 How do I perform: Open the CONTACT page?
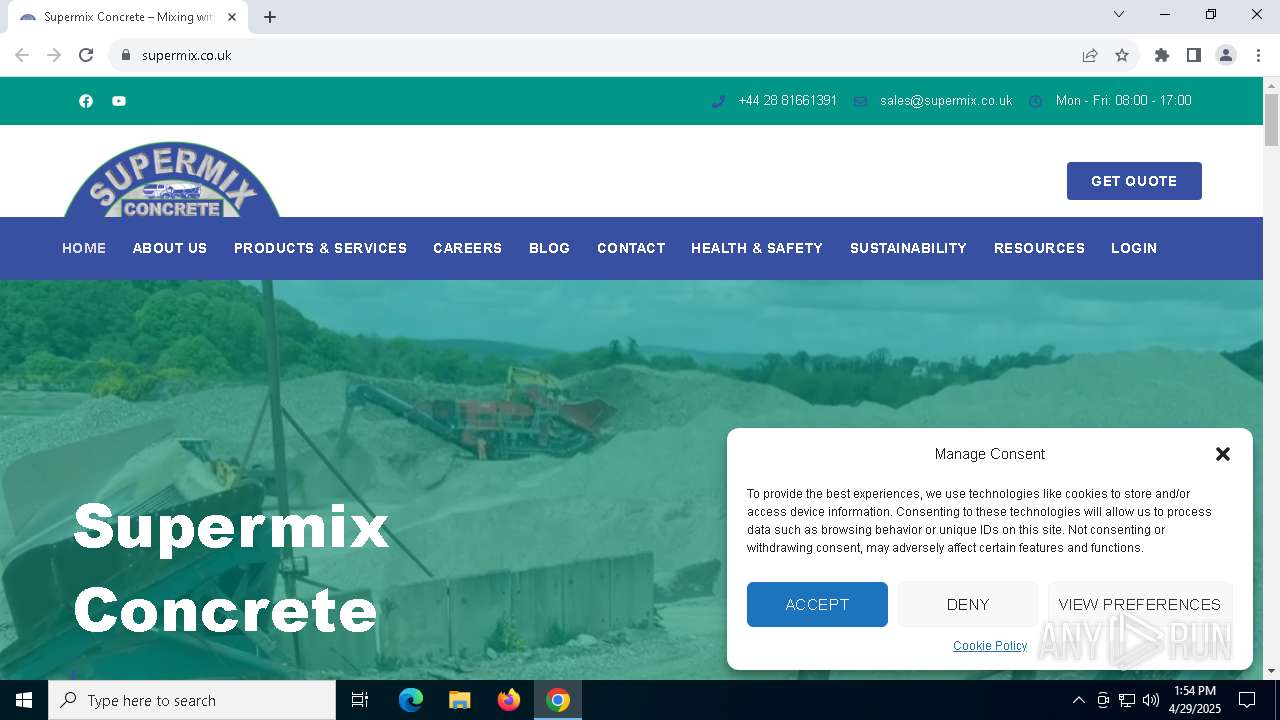[631, 248]
